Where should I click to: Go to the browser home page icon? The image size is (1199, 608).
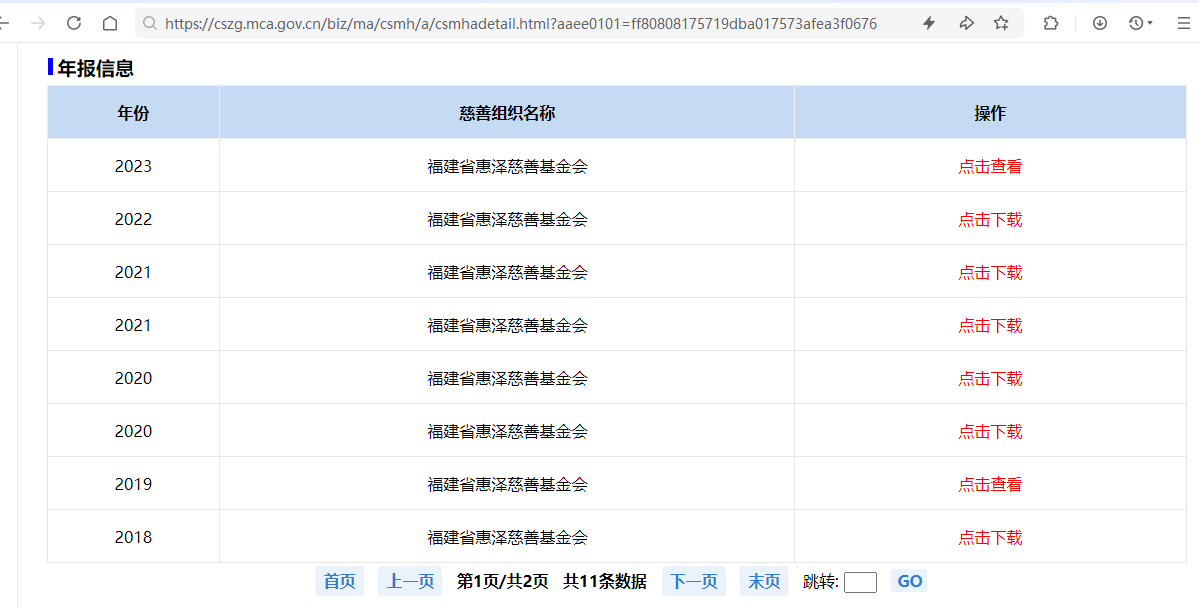[x=110, y=23]
